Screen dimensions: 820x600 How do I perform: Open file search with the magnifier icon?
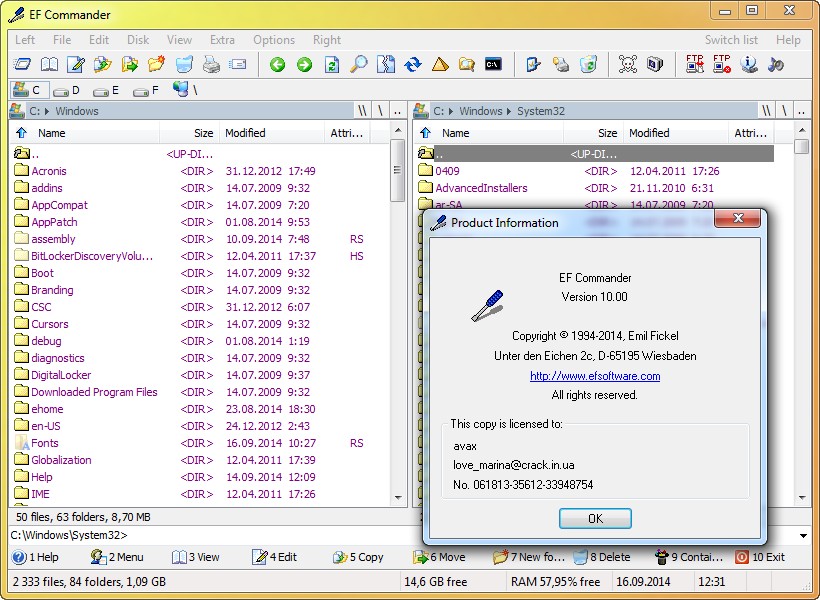click(x=359, y=64)
